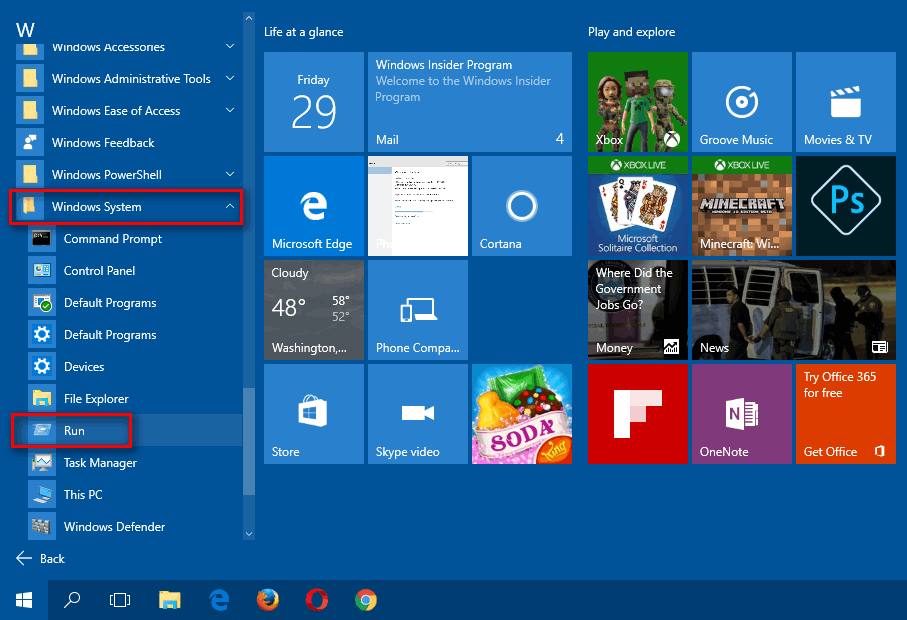
Task: Launch the Candy Crush Soda tile
Action: click(522, 414)
